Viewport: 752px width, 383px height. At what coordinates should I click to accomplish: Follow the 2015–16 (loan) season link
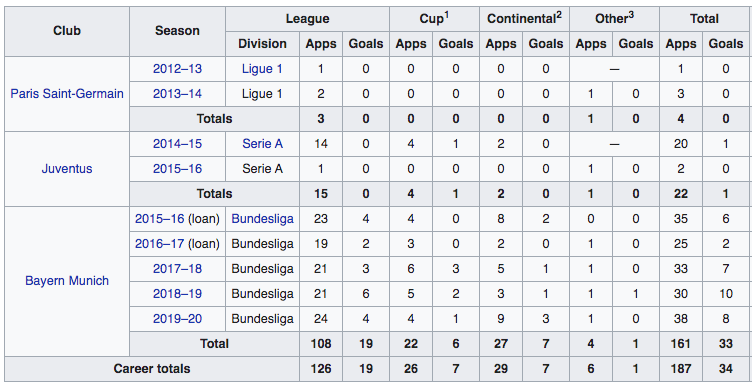tap(160, 219)
